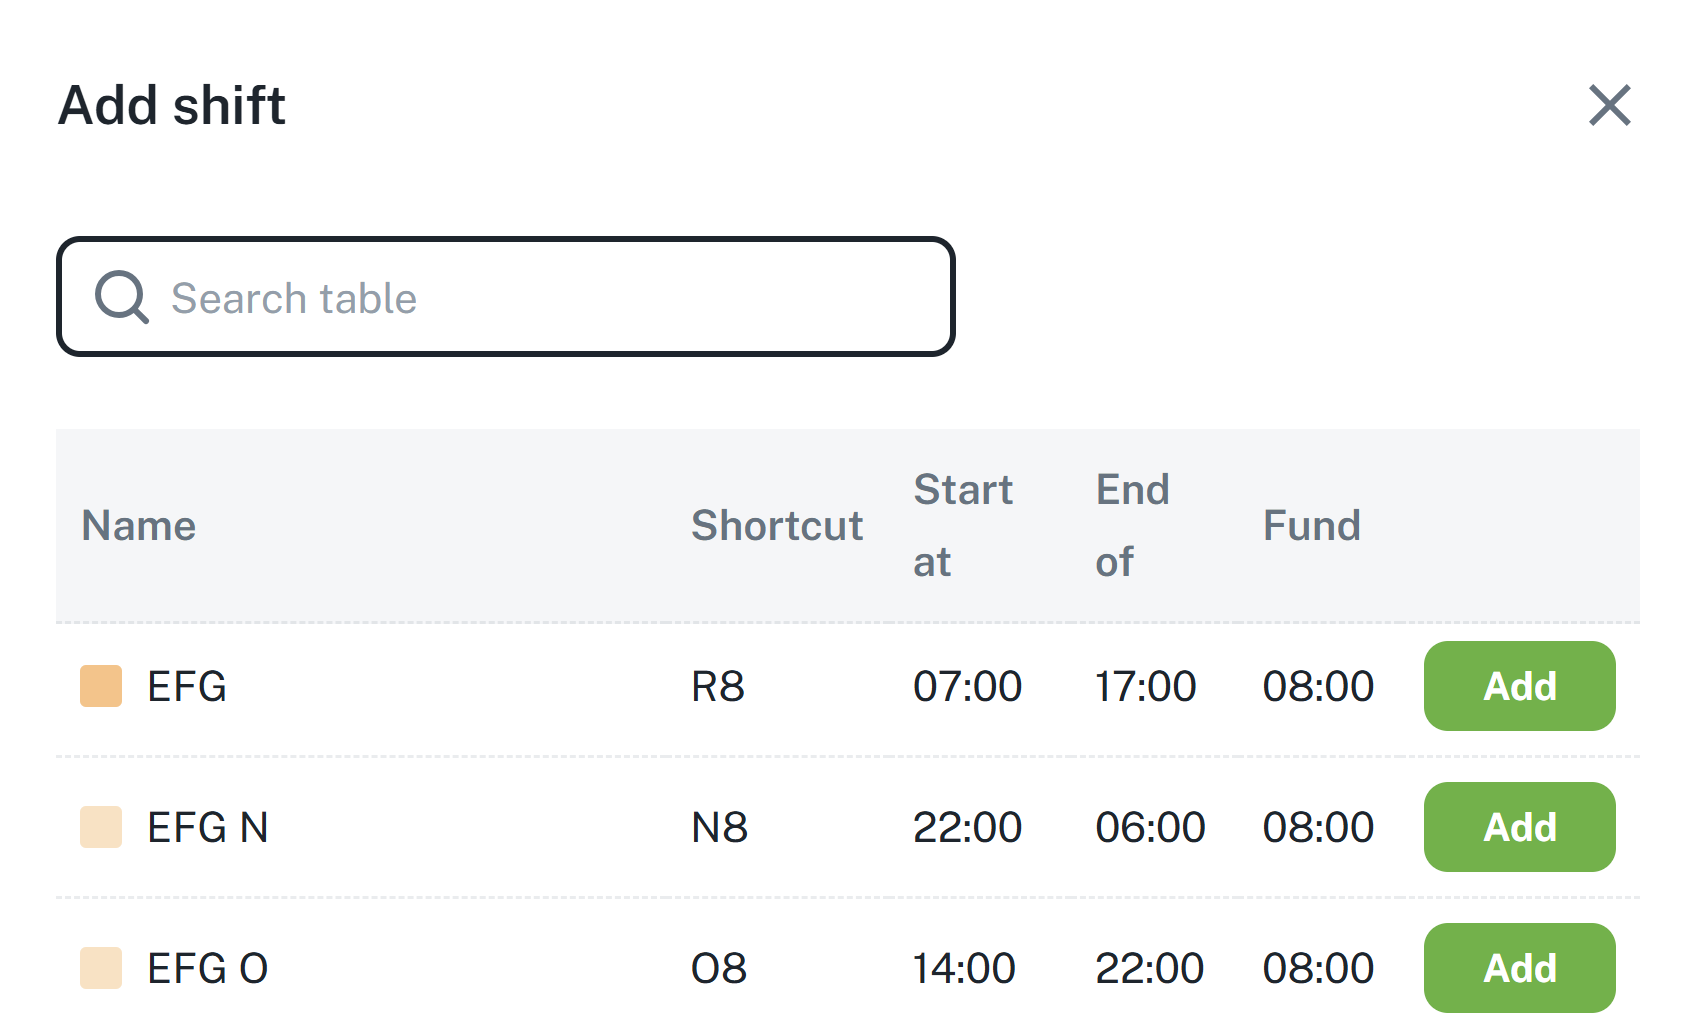This screenshot has width=1708, height=1030.
Task: Click the EFG O color swatch
Action: point(101,968)
